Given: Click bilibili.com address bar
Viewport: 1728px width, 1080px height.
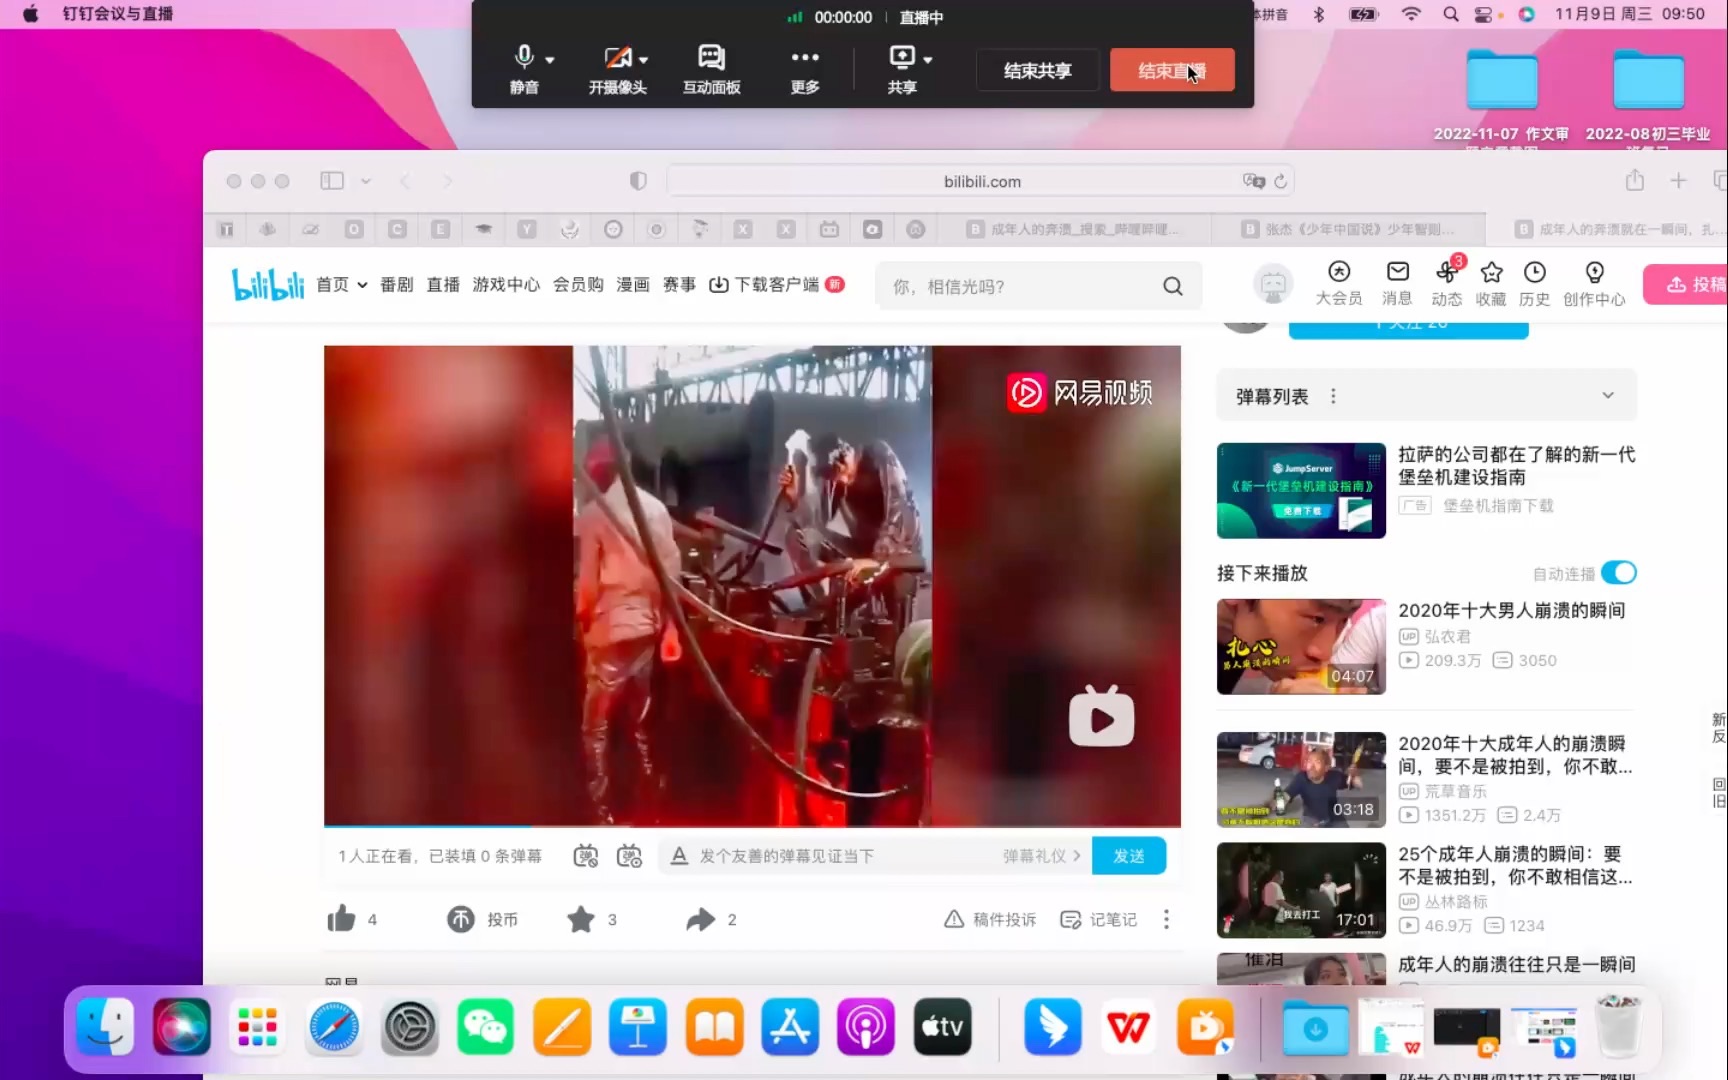Looking at the screenshot, I should (x=981, y=181).
